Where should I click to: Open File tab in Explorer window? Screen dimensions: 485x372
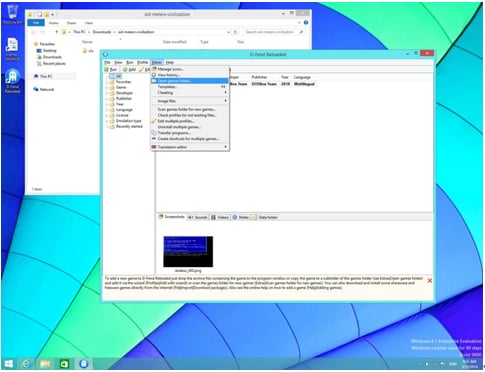pyautogui.click(x=36, y=23)
